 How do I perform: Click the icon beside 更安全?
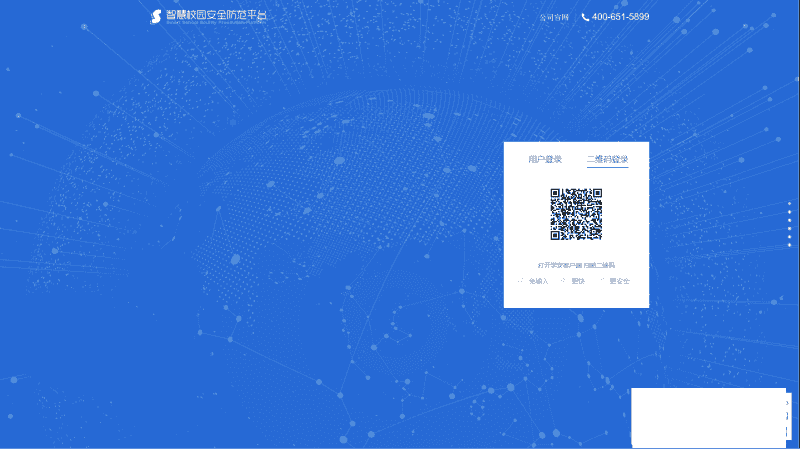602,281
